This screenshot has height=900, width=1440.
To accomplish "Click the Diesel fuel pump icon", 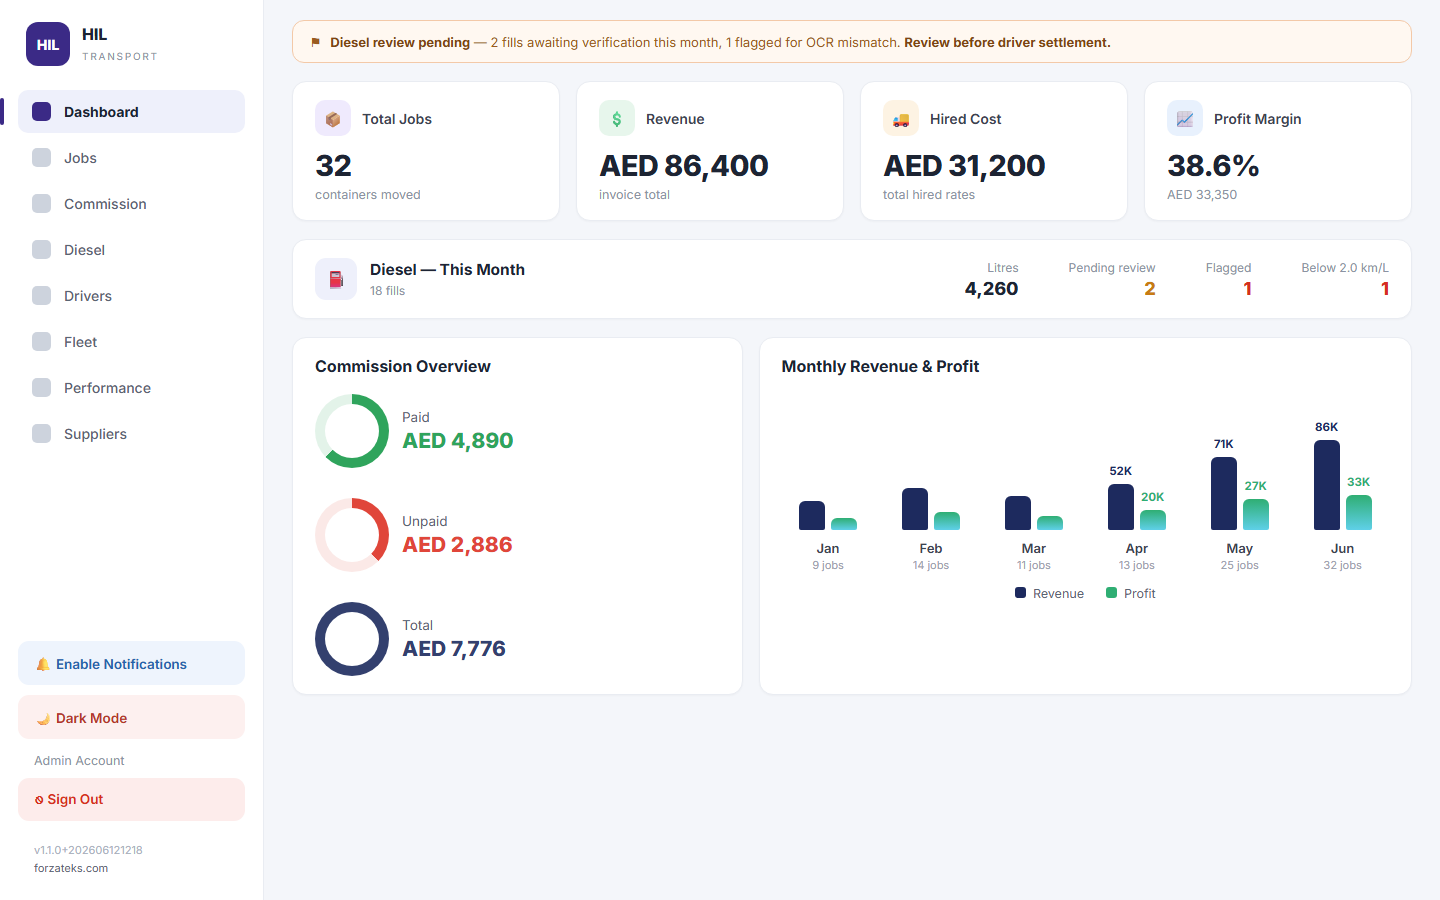I will [x=336, y=279].
